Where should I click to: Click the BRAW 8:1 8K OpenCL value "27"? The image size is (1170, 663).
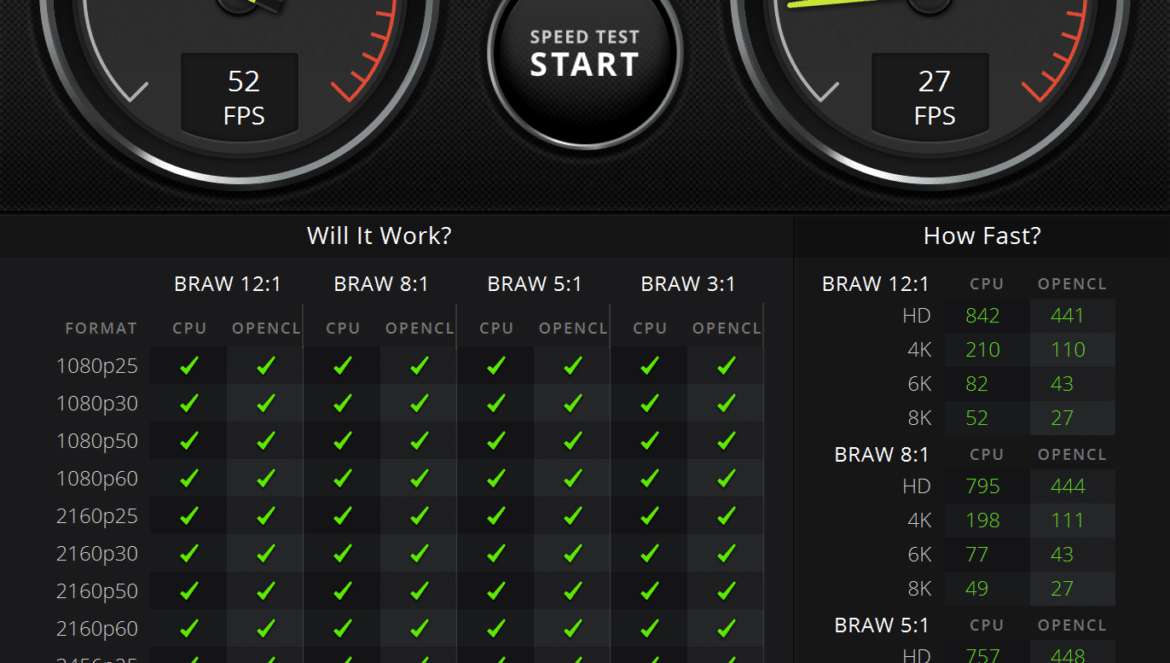[1062, 588]
